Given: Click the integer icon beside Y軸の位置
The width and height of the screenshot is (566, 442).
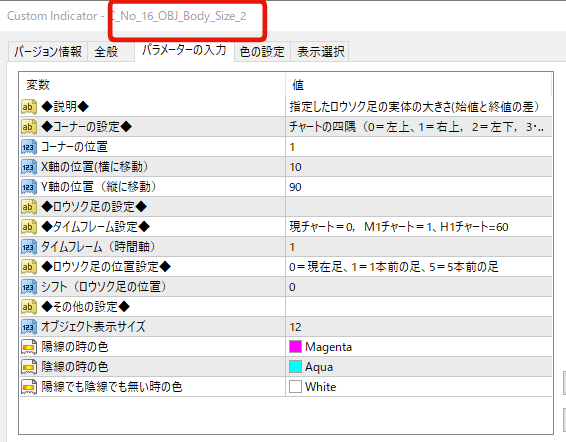Looking at the screenshot, I should click(29, 187).
